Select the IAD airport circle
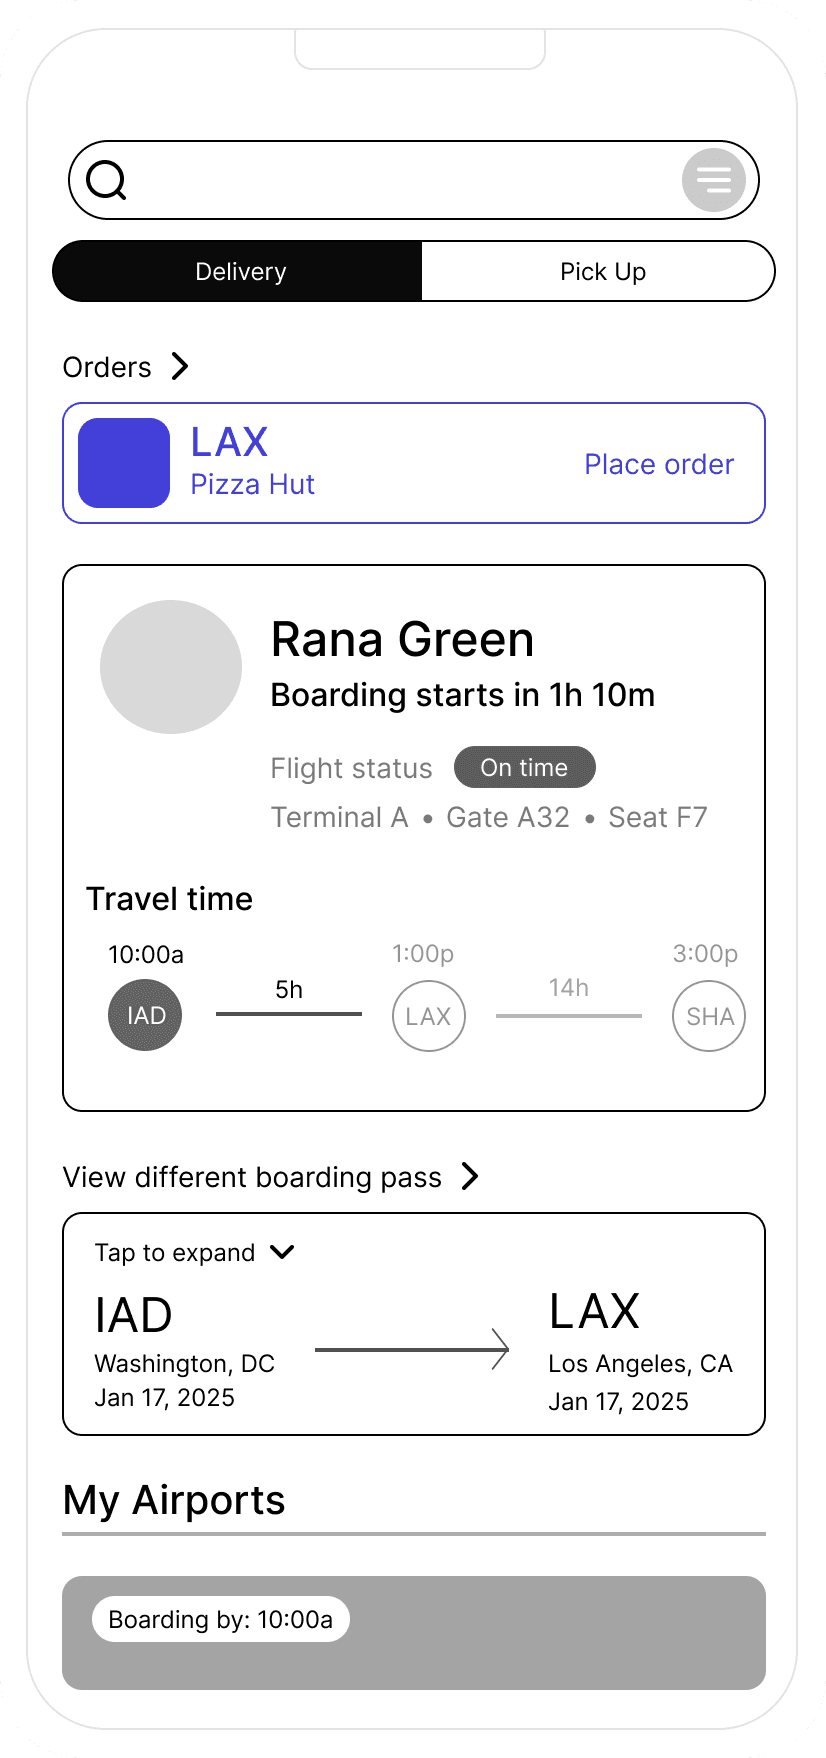The height and width of the screenshot is (1758, 826). (145, 1015)
